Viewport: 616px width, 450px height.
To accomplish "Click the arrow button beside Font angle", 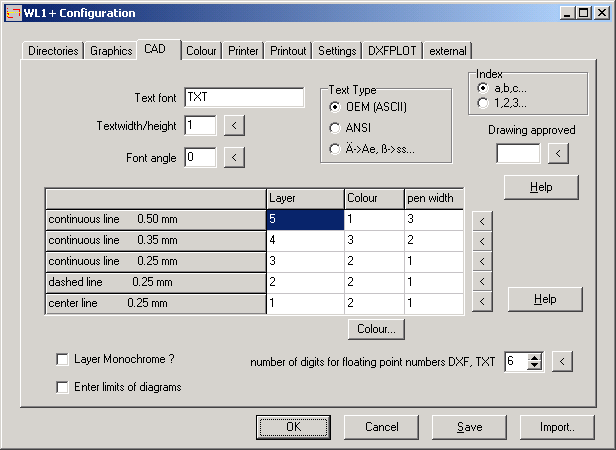I will point(233,157).
